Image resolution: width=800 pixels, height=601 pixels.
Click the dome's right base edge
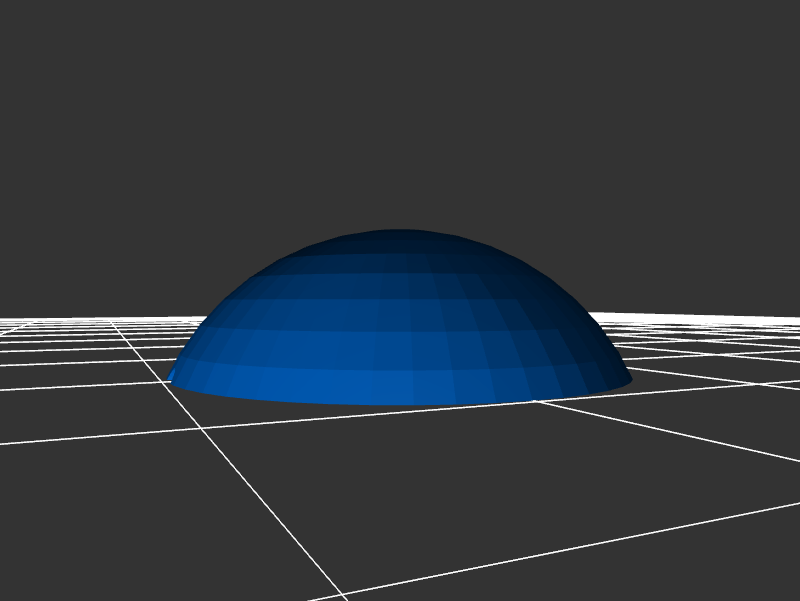628,380
